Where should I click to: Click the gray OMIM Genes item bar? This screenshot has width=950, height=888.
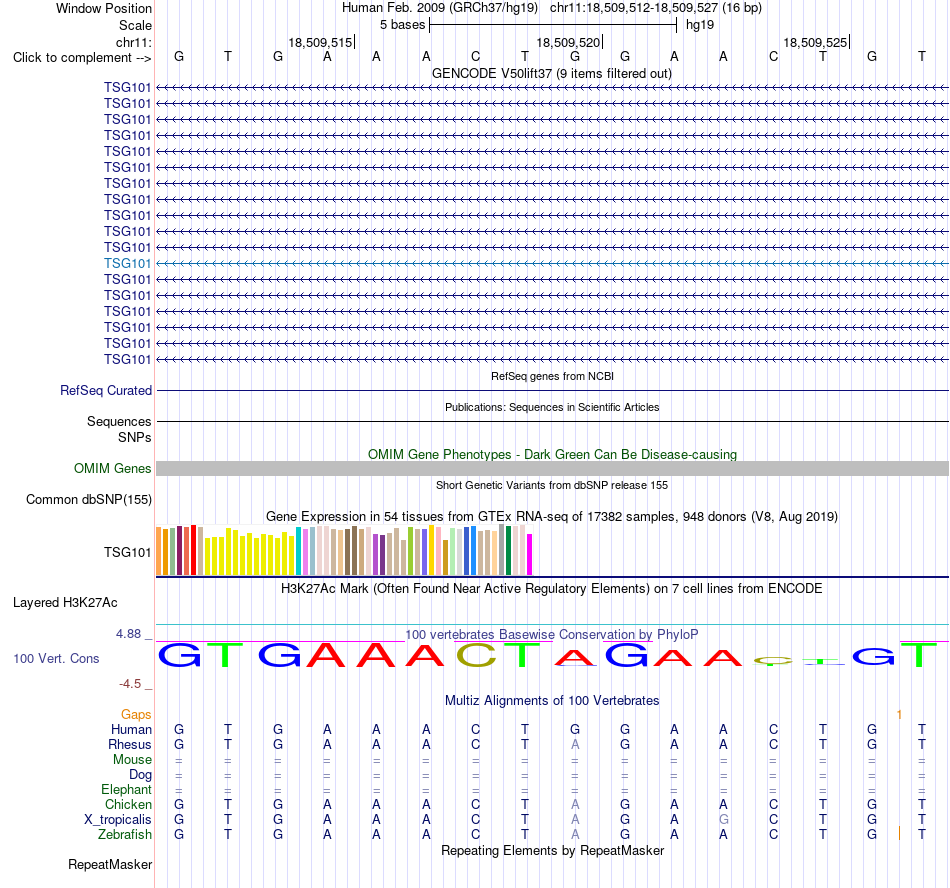pyautogui.click(x=552, y=468)
